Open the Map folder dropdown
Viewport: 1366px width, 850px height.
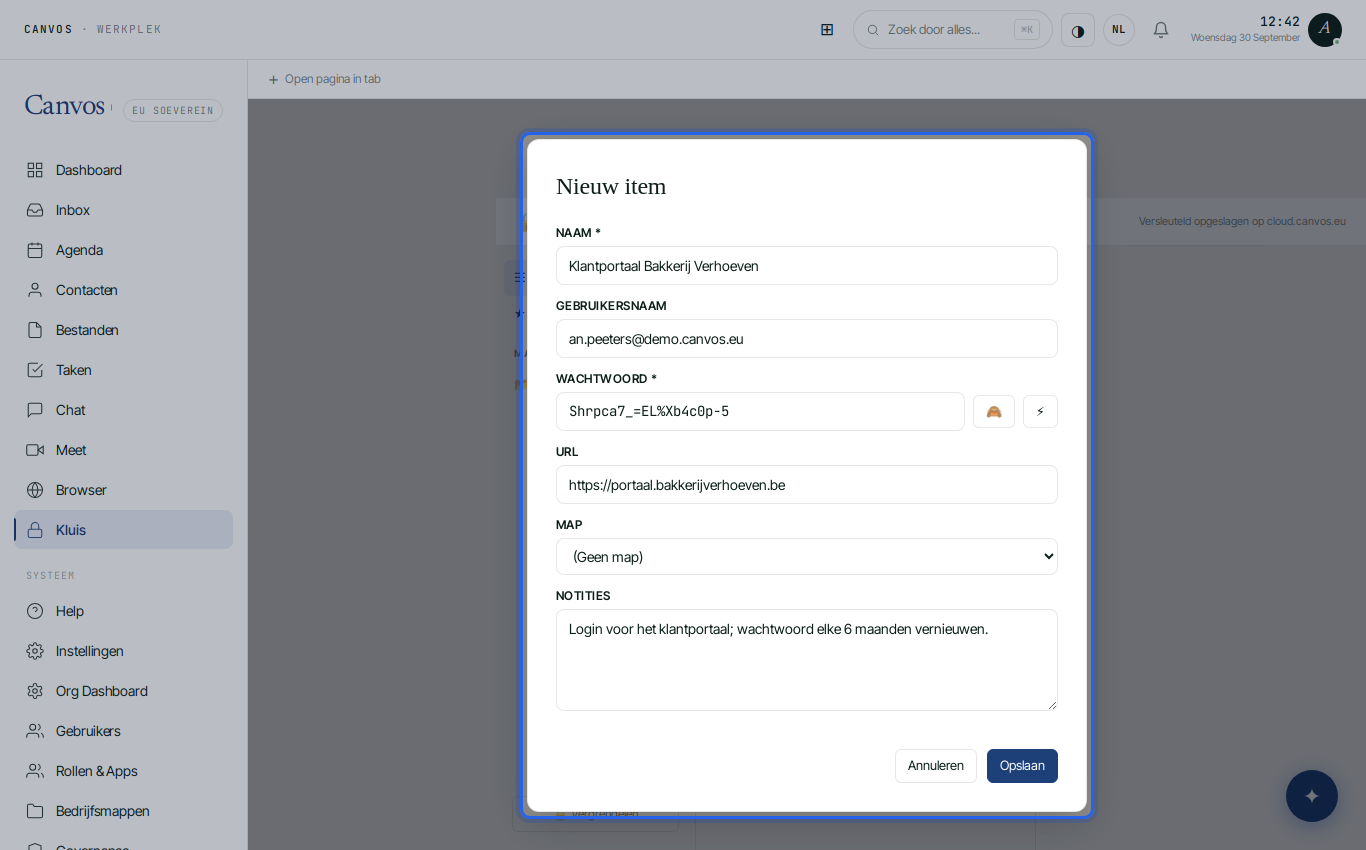click(807, 556)
